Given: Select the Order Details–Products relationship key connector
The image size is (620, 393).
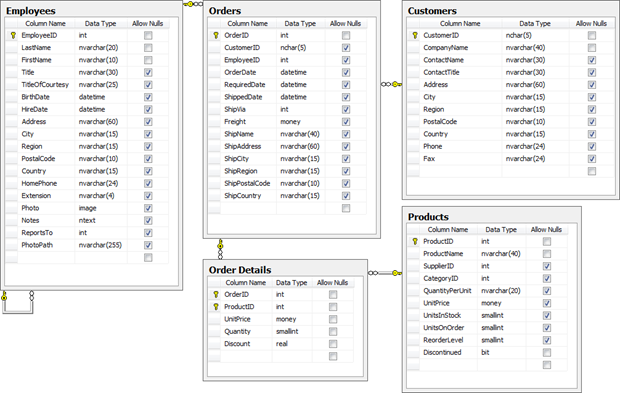Looking at the screenshot, I should (x=397, y=273).
